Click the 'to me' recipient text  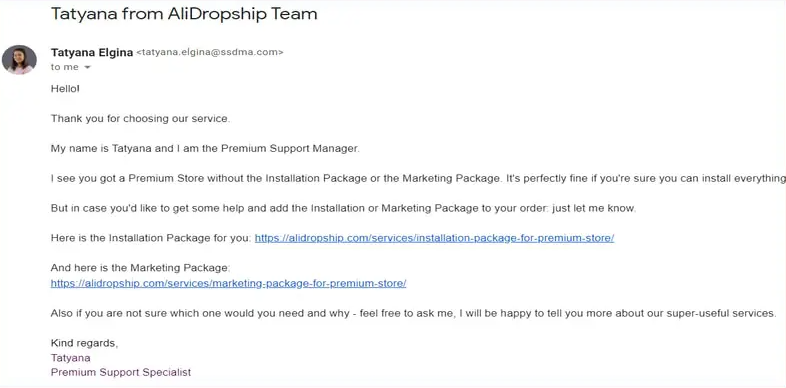point(65,67)
